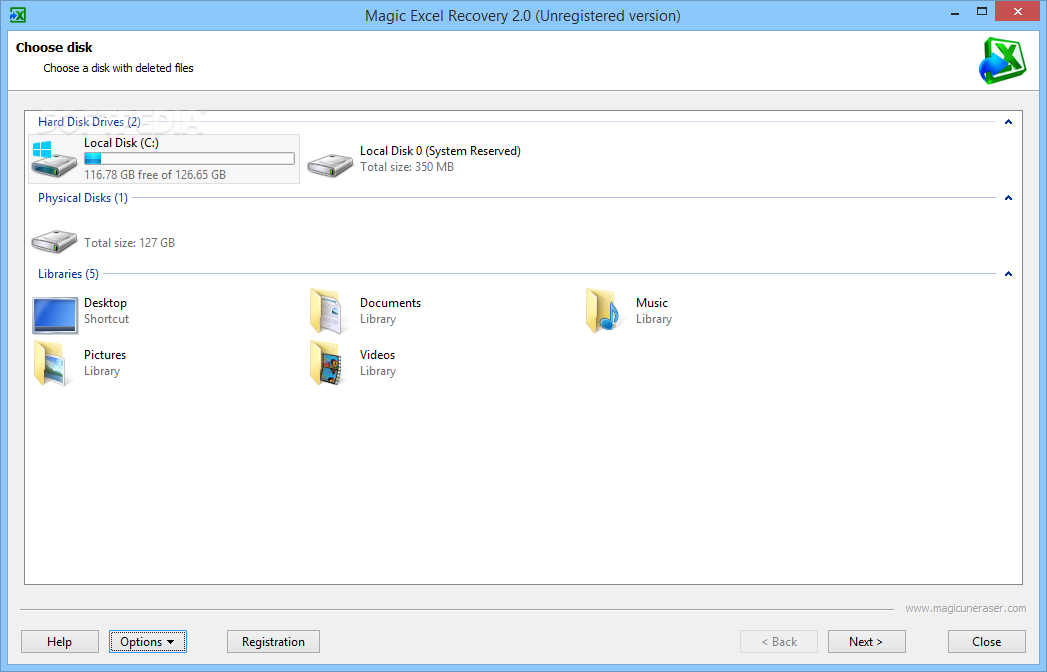1047x672 pixels.
Task: Collapse the Physical Disks group
Action: point(1008,198)
